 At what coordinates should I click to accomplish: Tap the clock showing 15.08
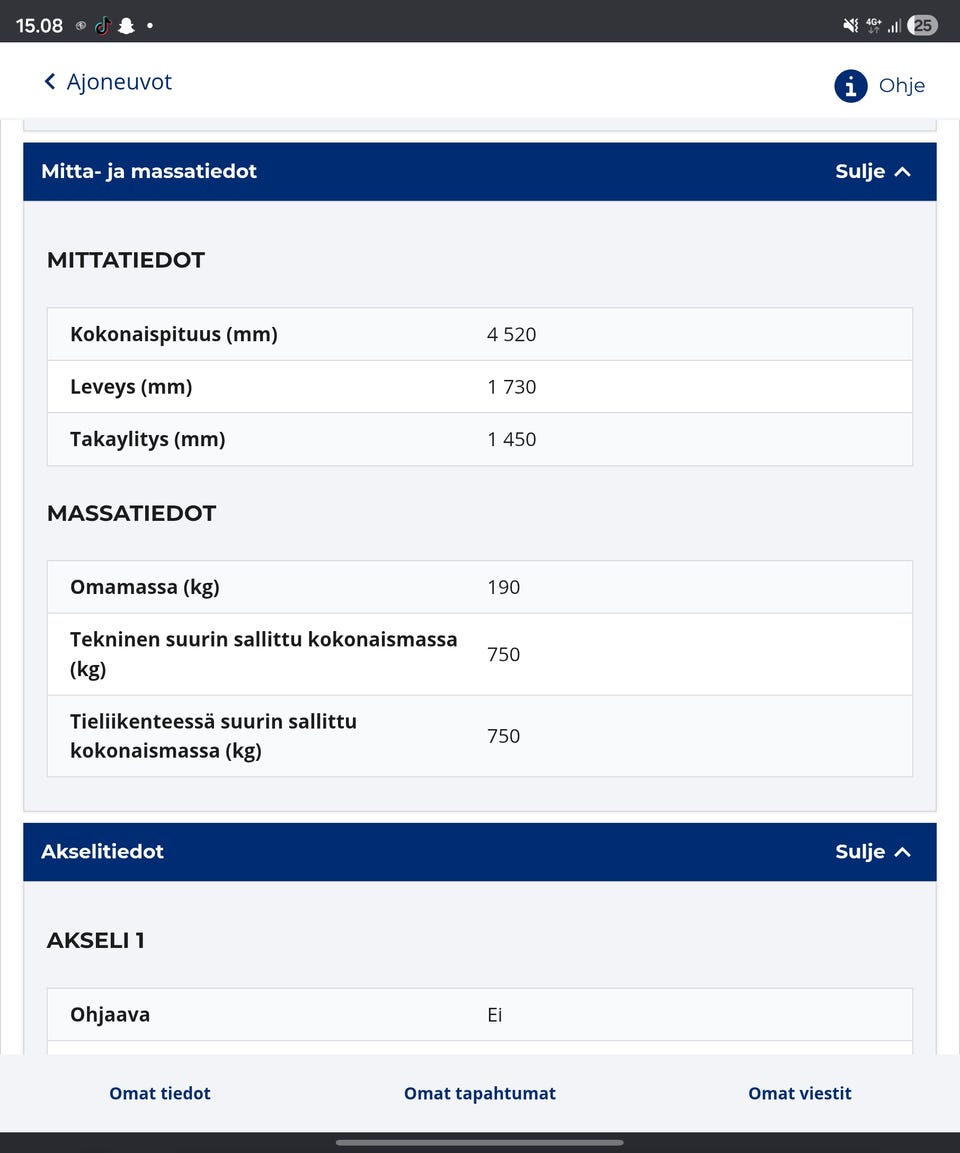(x=39, y=26)
